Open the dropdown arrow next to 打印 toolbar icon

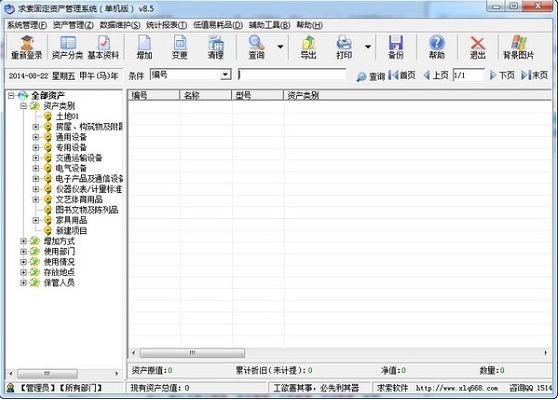368,47
